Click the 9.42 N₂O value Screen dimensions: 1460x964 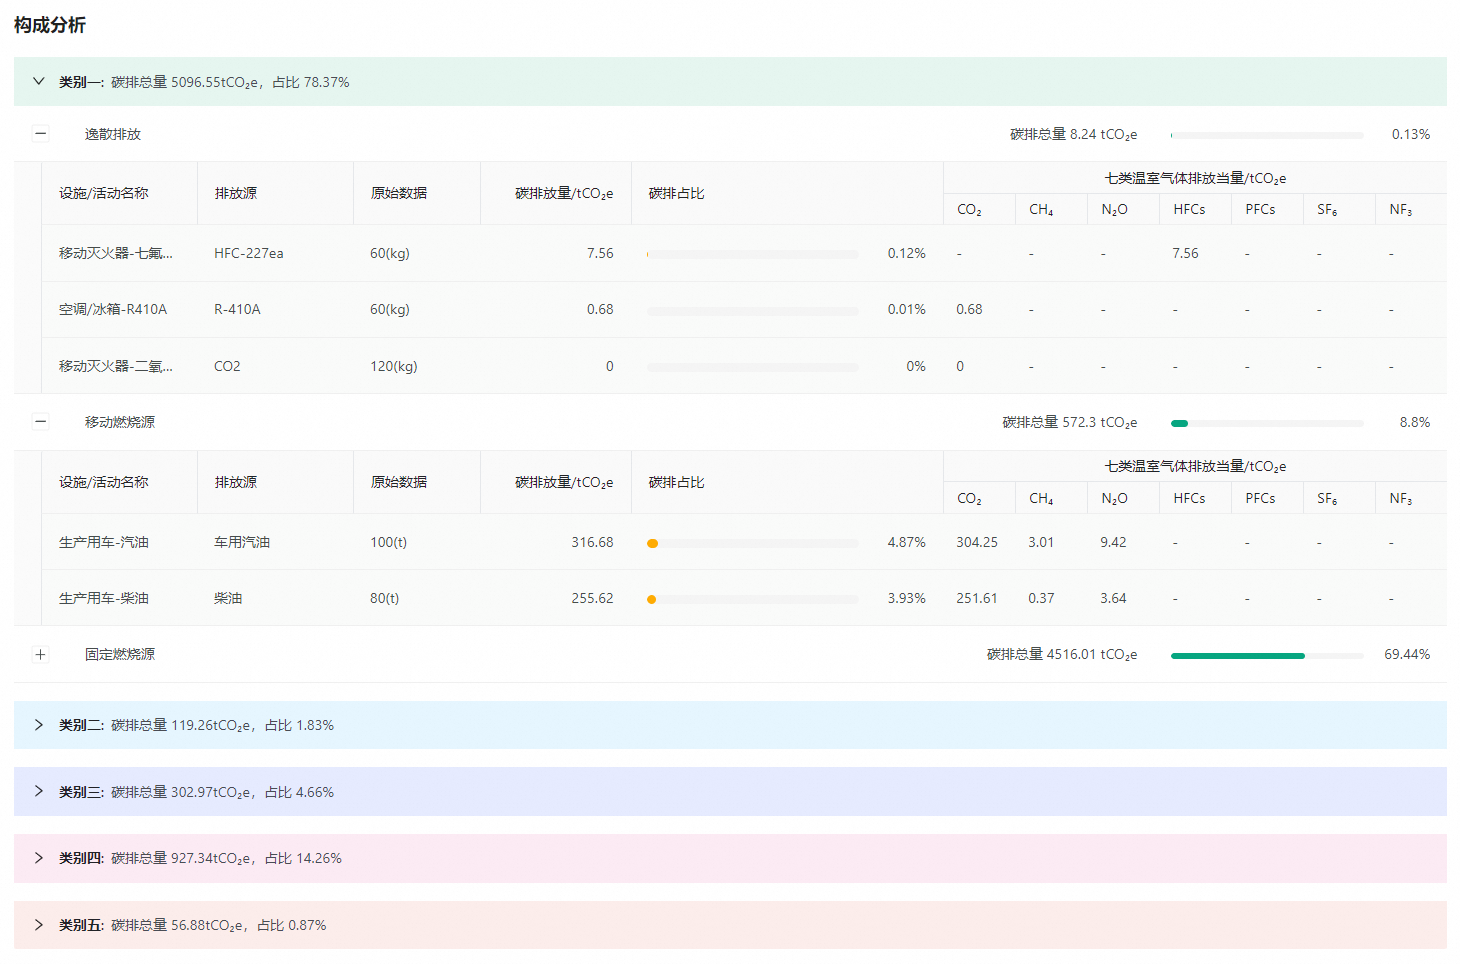pos(1113,542)
